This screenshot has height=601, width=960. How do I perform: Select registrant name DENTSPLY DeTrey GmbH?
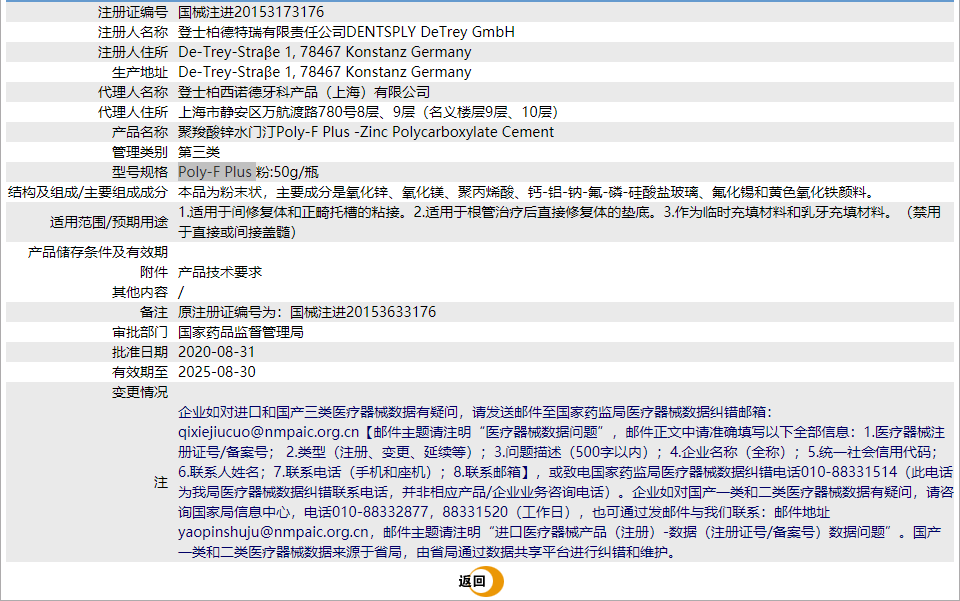pos(430,32)
